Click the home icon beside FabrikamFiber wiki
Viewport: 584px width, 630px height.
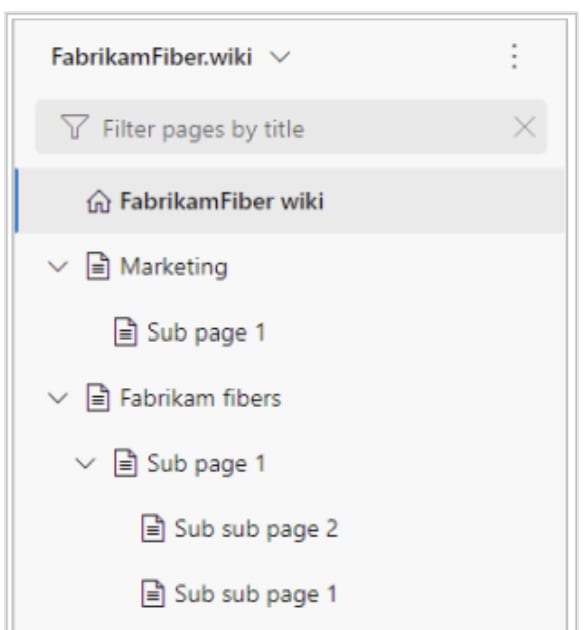[x=98, y=201]
